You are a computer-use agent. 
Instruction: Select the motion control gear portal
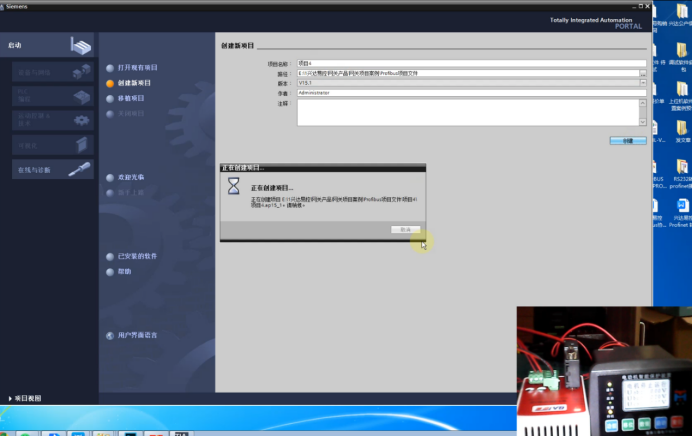pyautogui.click(x=53, y=120)
